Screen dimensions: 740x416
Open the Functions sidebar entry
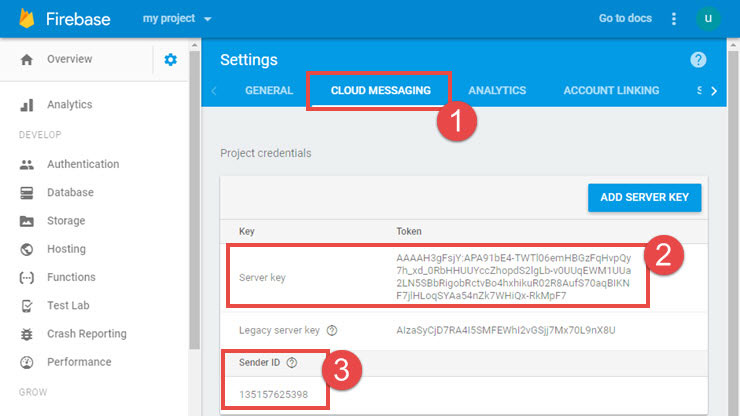pos(71,278)
